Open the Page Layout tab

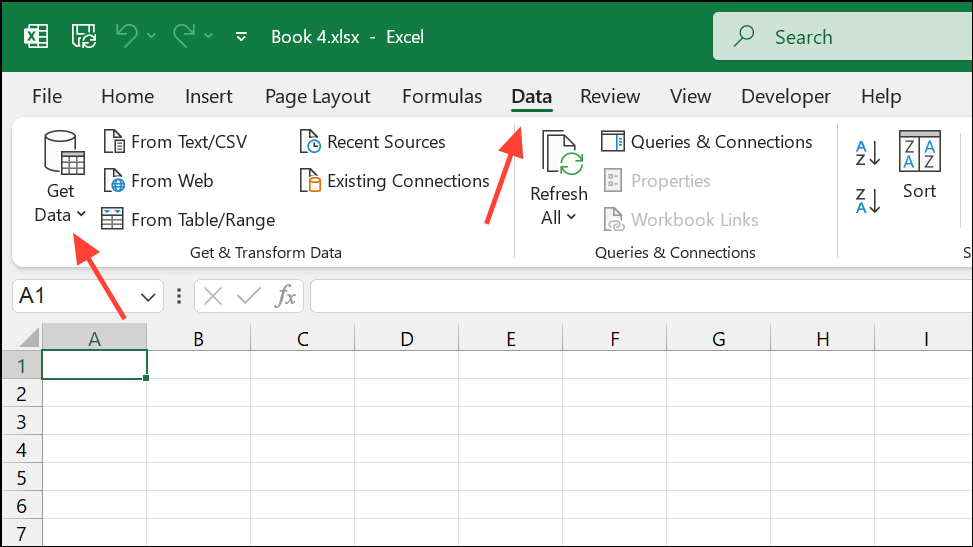pyautogui.click(x=317, y=96)
